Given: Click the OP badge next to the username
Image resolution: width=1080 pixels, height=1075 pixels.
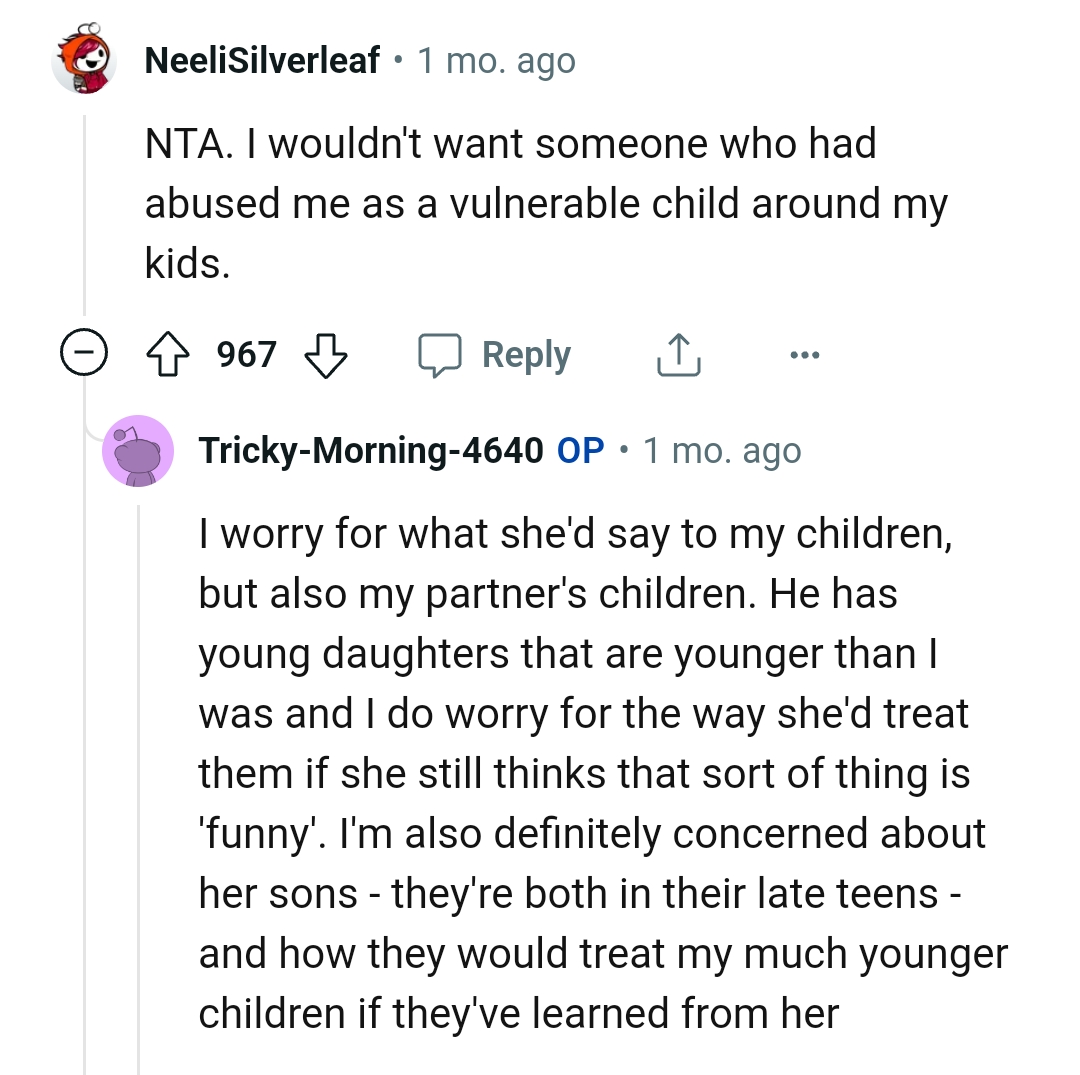Looking at the screenshot, I should [580, 450].
